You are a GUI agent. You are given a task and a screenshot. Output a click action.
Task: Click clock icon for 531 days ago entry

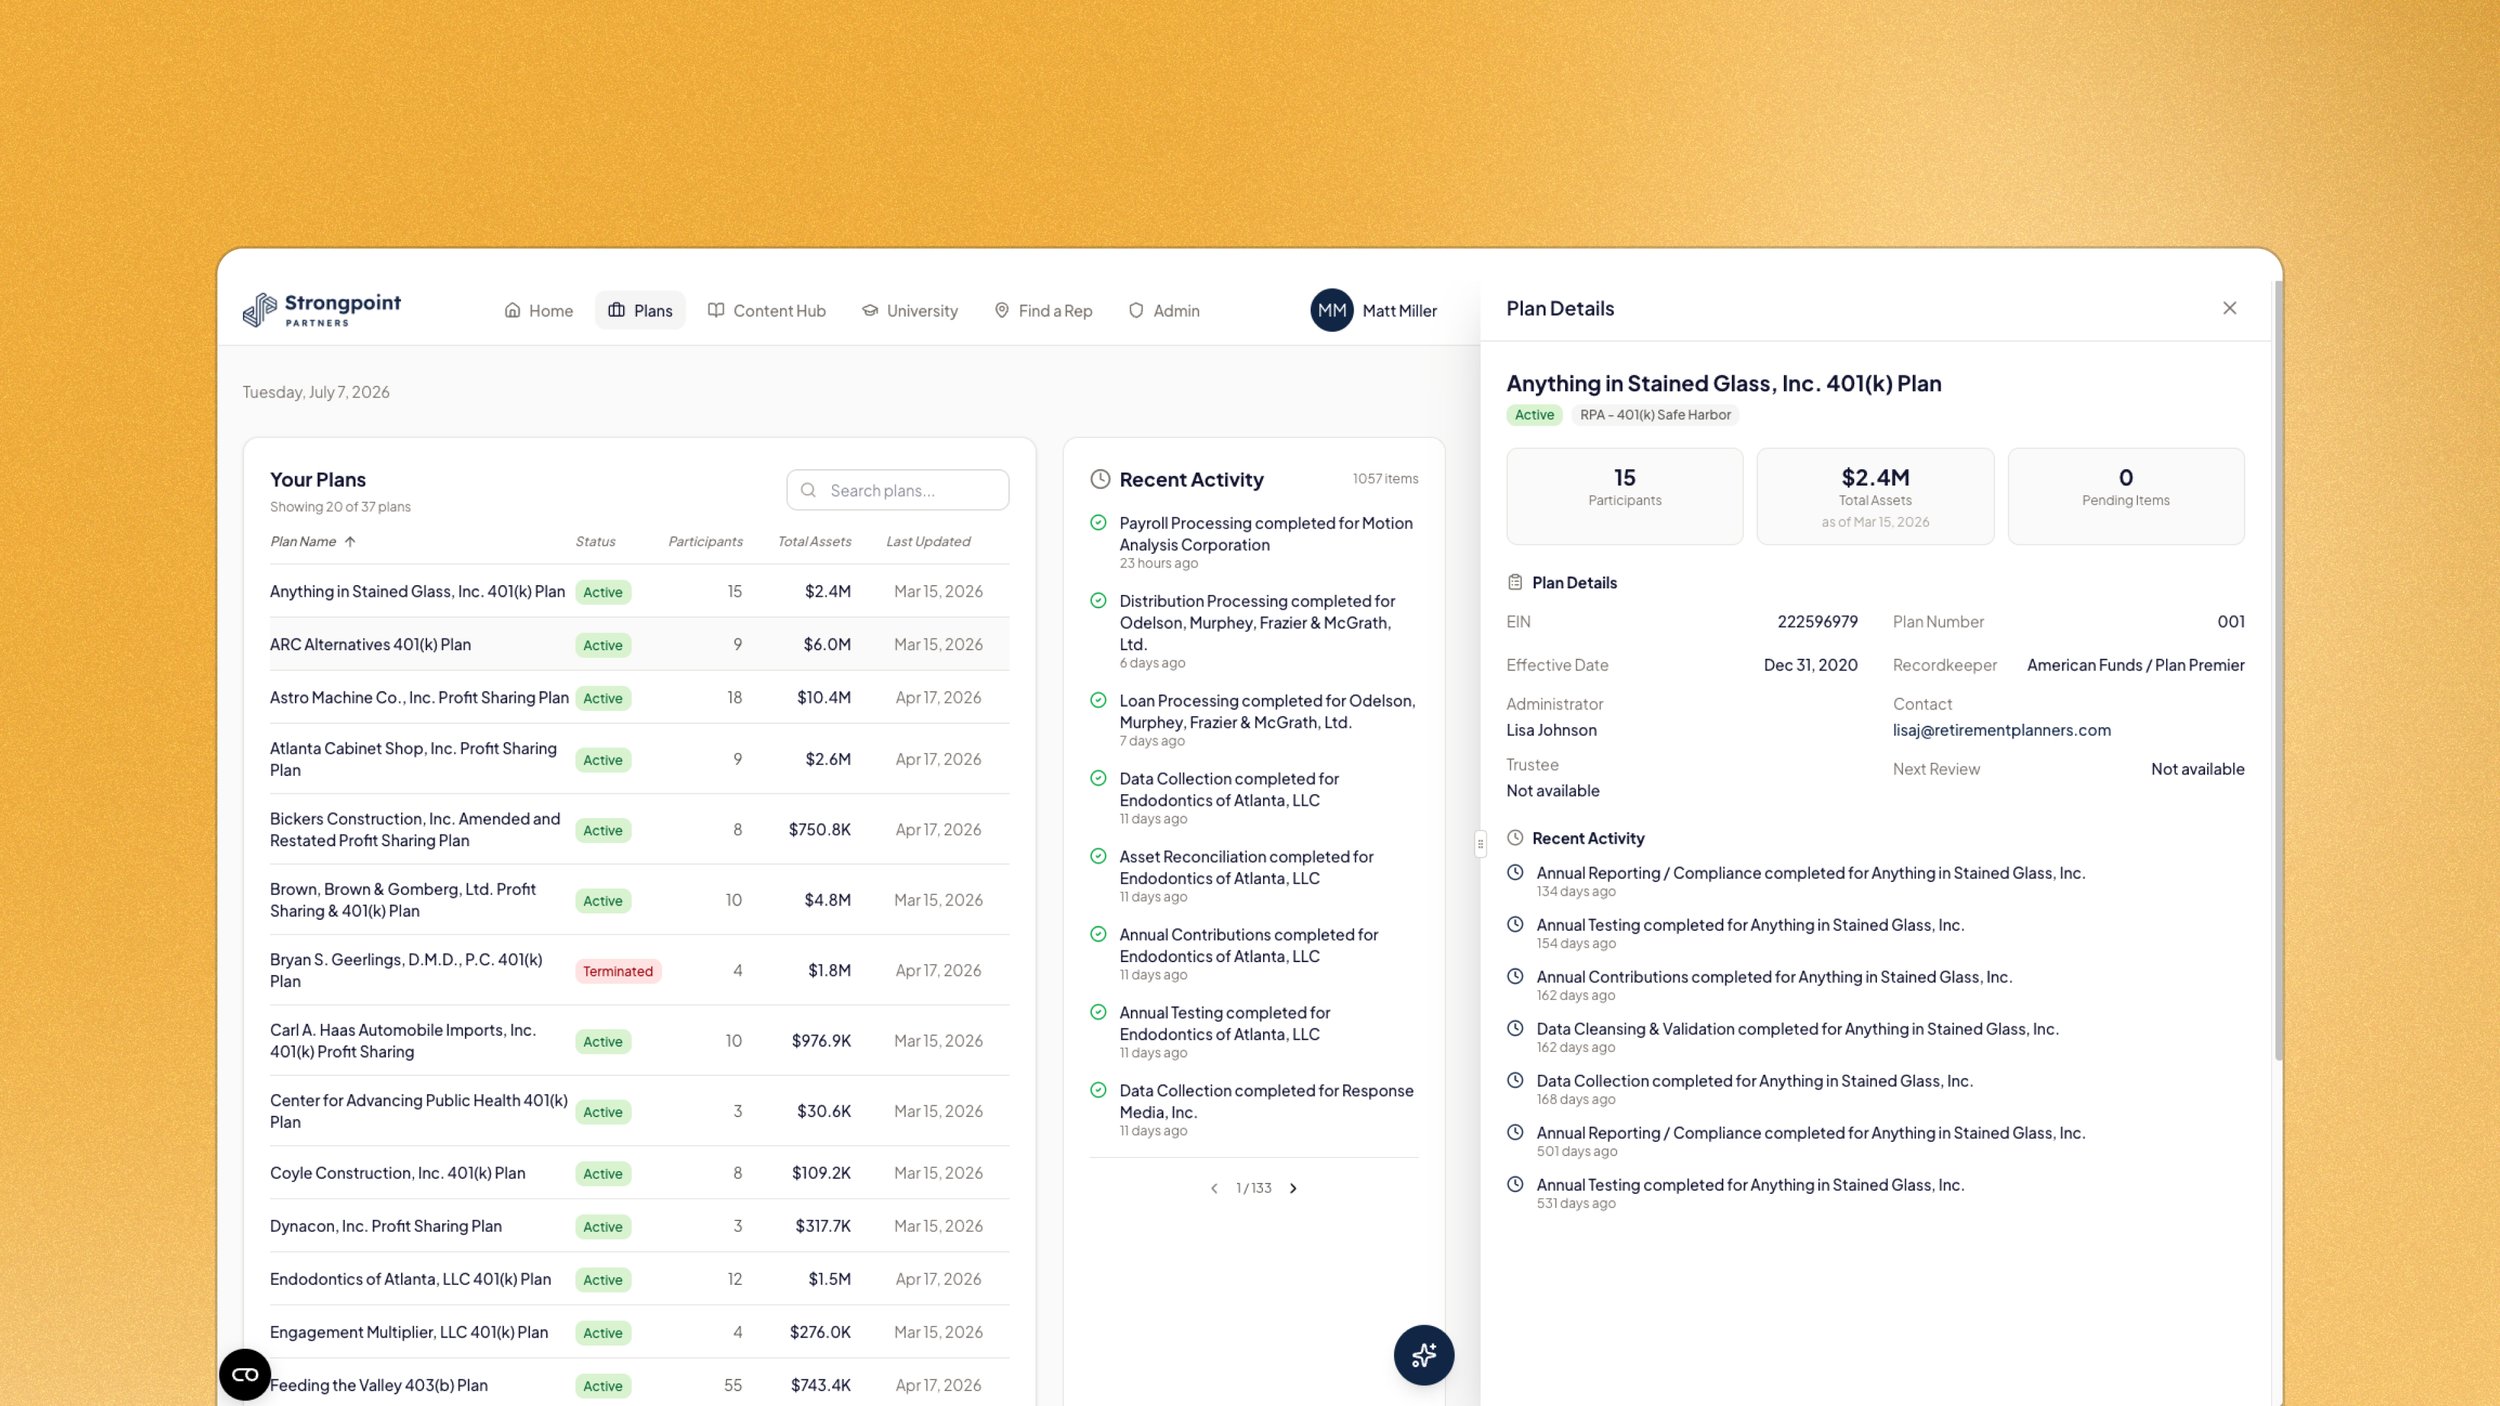point(1515,1184)
